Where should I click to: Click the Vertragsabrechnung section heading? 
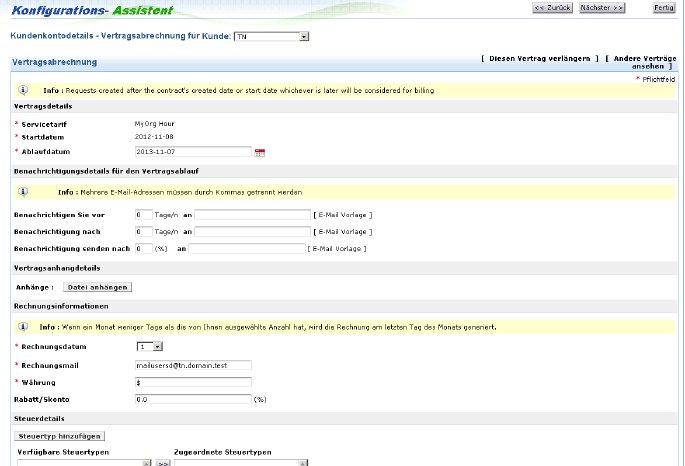(55, 62)
